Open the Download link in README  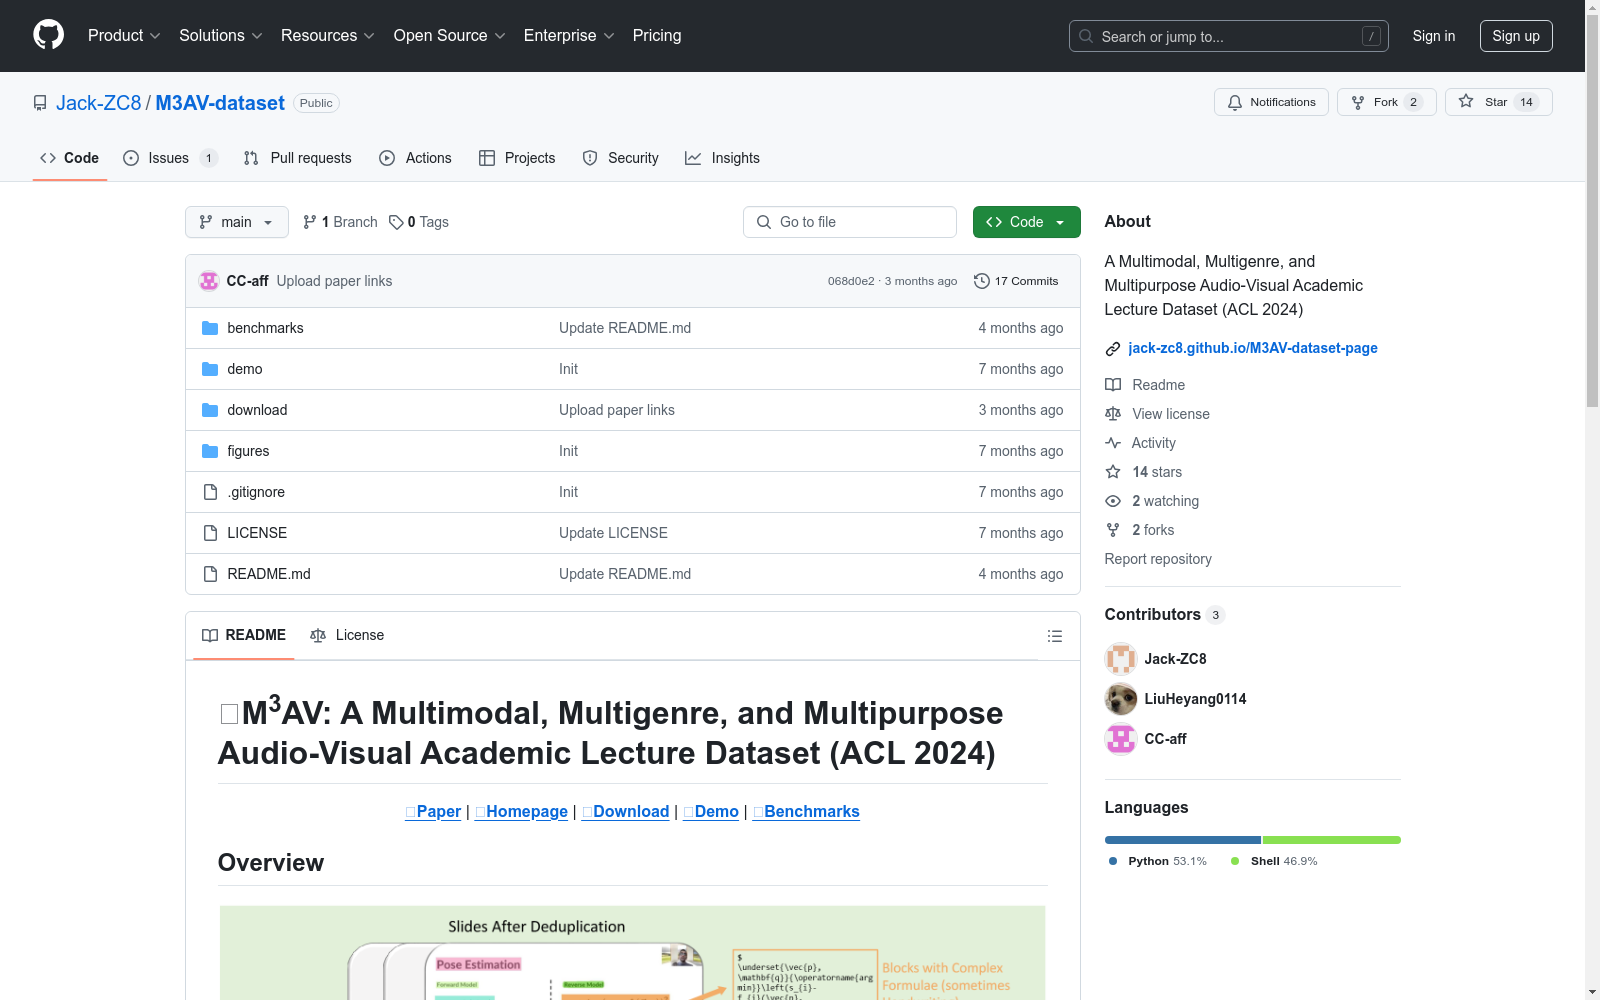[626, 811]
